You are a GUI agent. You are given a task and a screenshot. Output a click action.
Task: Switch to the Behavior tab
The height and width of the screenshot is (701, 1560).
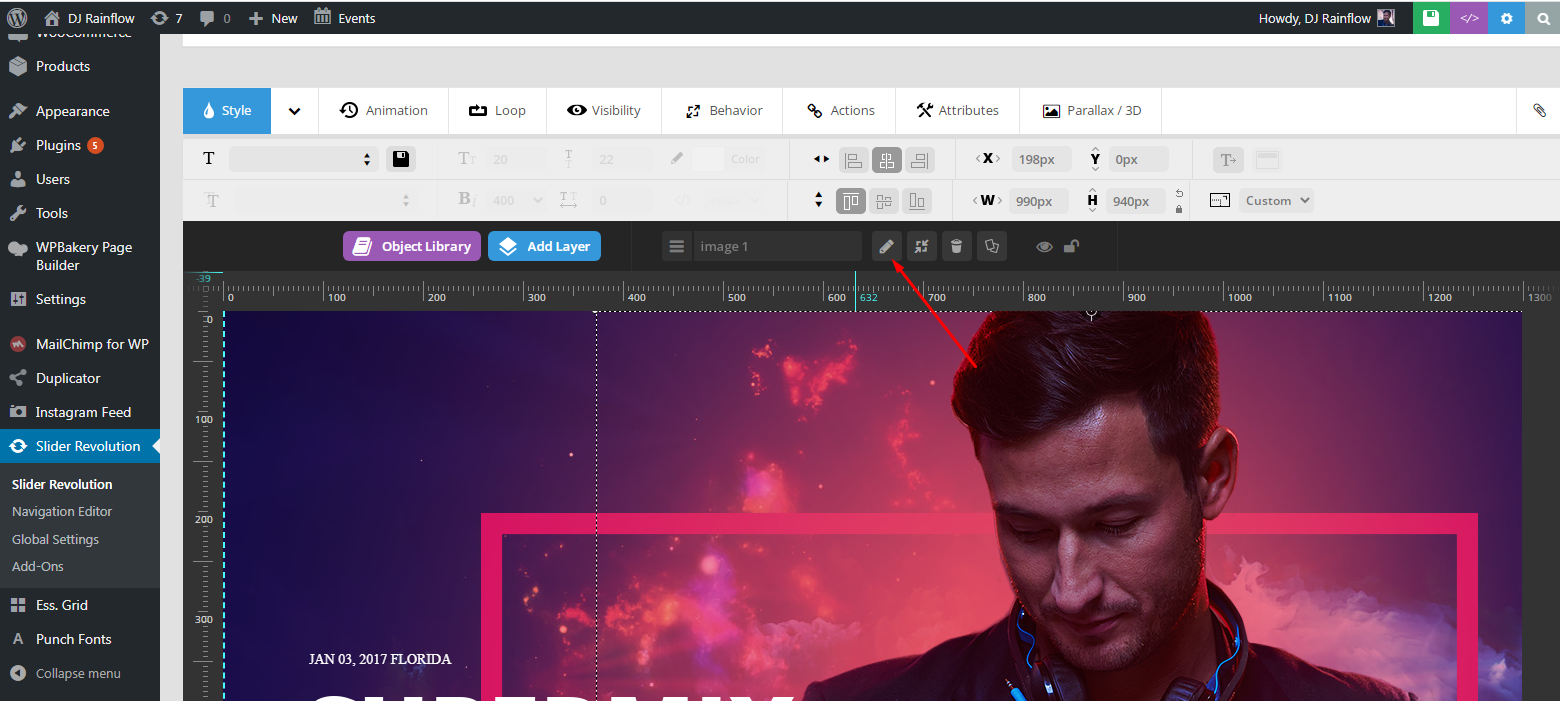click(724, 110)
